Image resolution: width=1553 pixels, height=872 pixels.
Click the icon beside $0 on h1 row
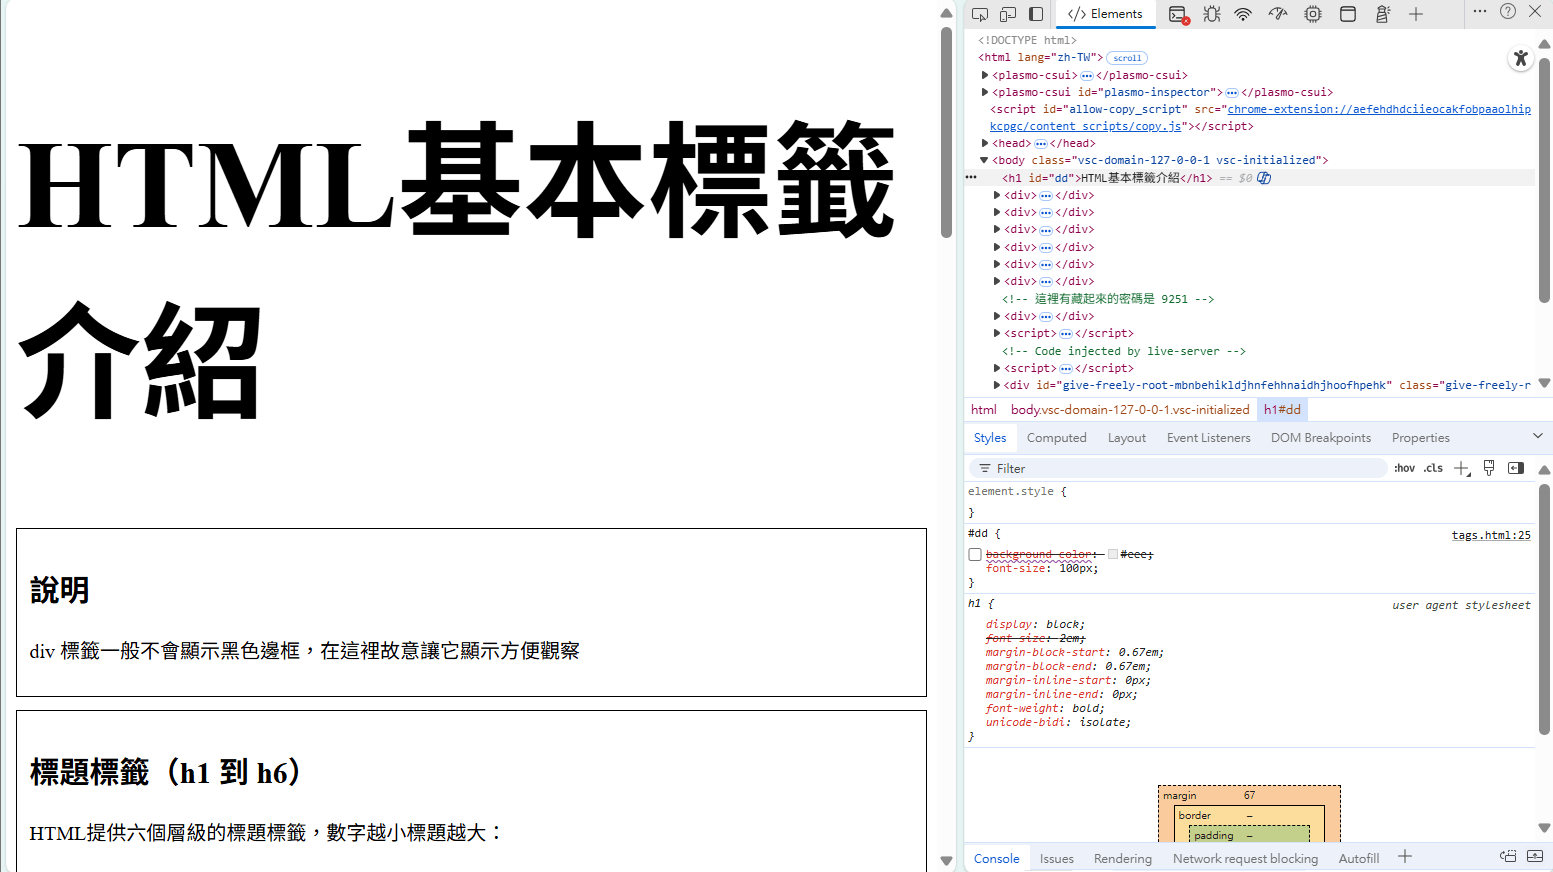[1264, 178]
